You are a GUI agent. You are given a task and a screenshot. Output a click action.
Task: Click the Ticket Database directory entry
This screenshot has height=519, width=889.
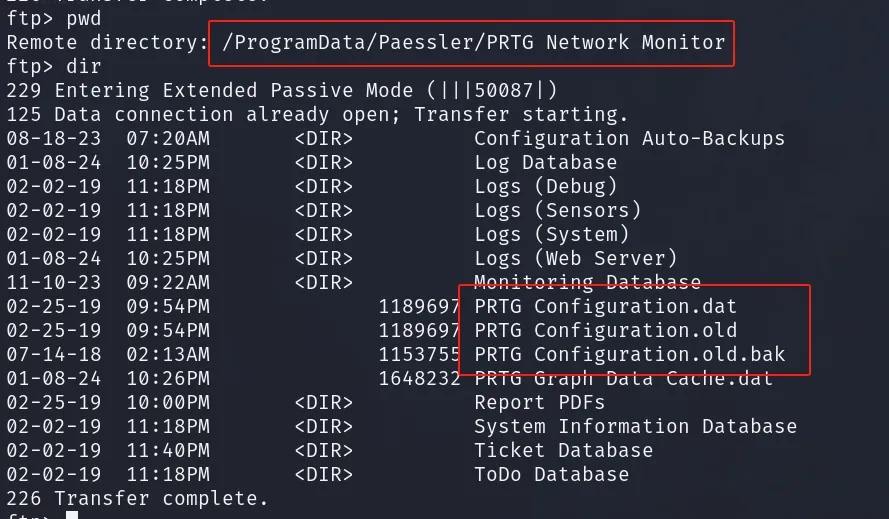click(564, 450)
